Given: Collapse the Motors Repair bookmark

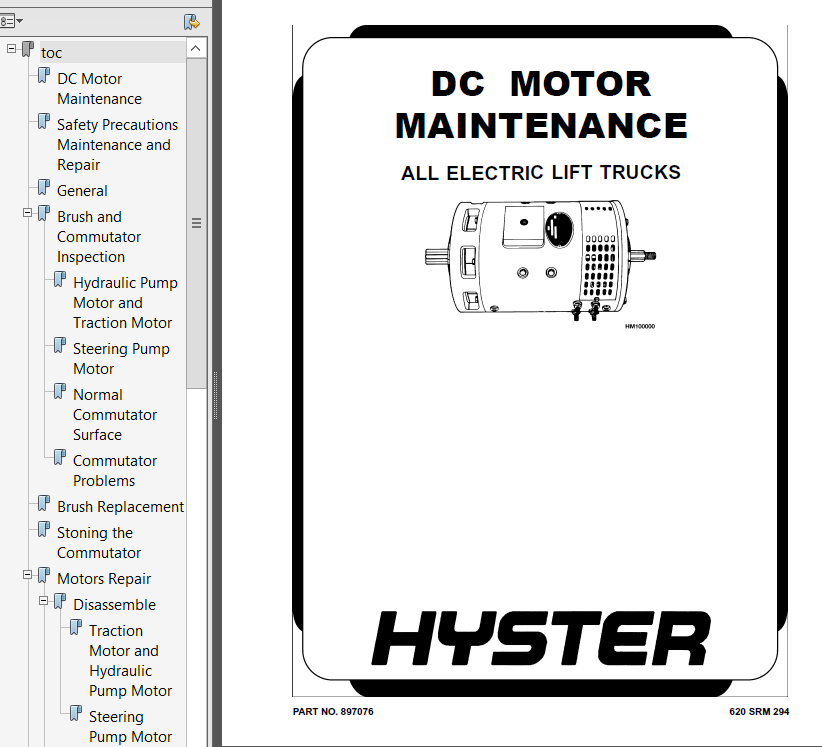Looking at the screenshot, I should (27, 575).
